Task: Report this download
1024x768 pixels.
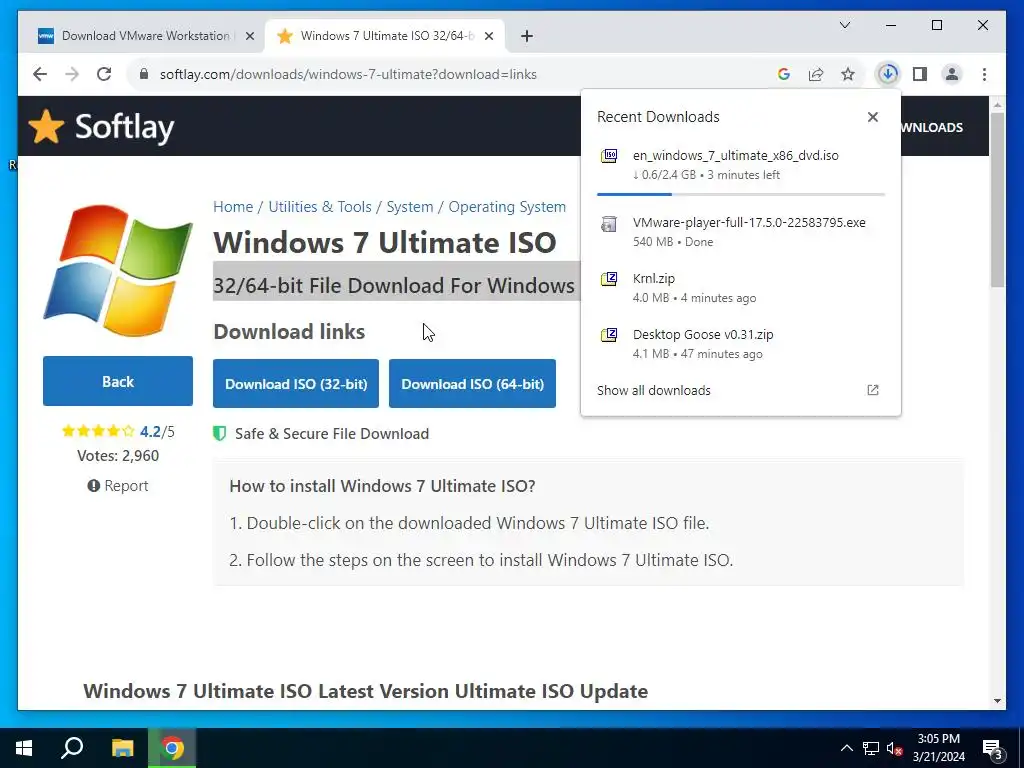Action: coord(118,486)
